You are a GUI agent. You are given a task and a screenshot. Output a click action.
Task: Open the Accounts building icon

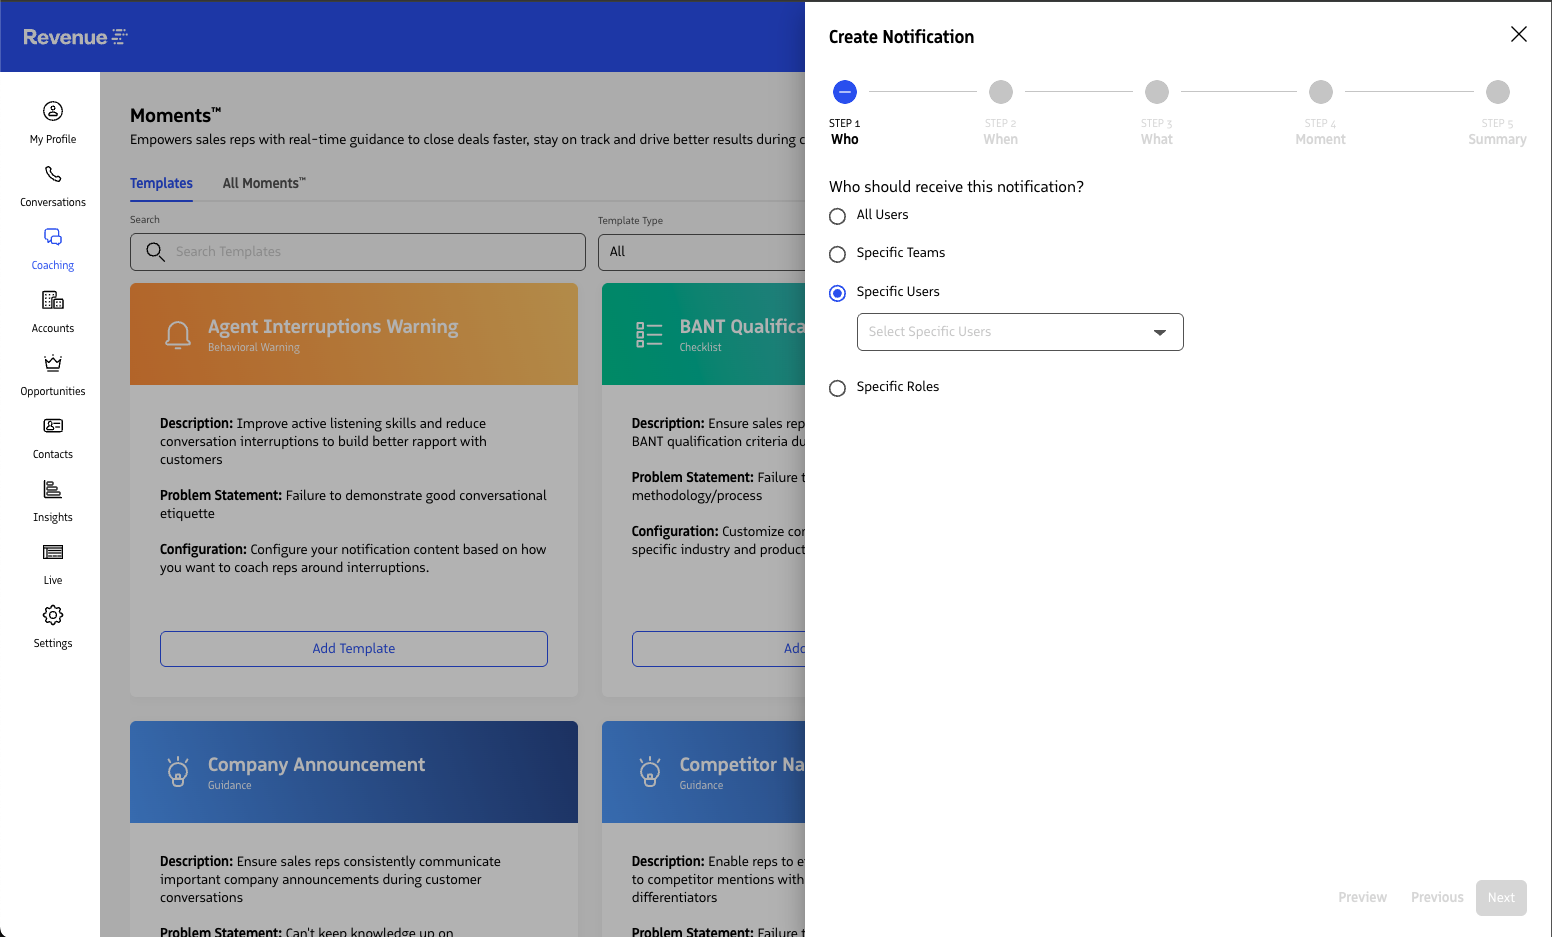[x=53, y=300]
